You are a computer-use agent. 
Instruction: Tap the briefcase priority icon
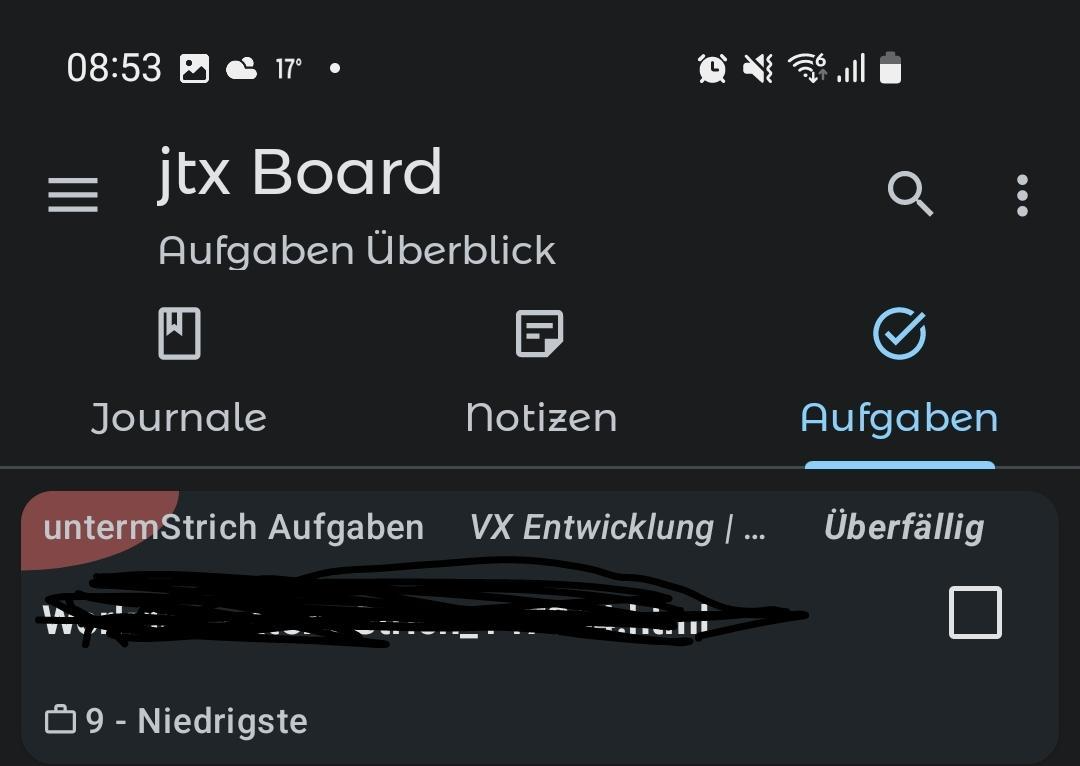click(x=60, y=720)
